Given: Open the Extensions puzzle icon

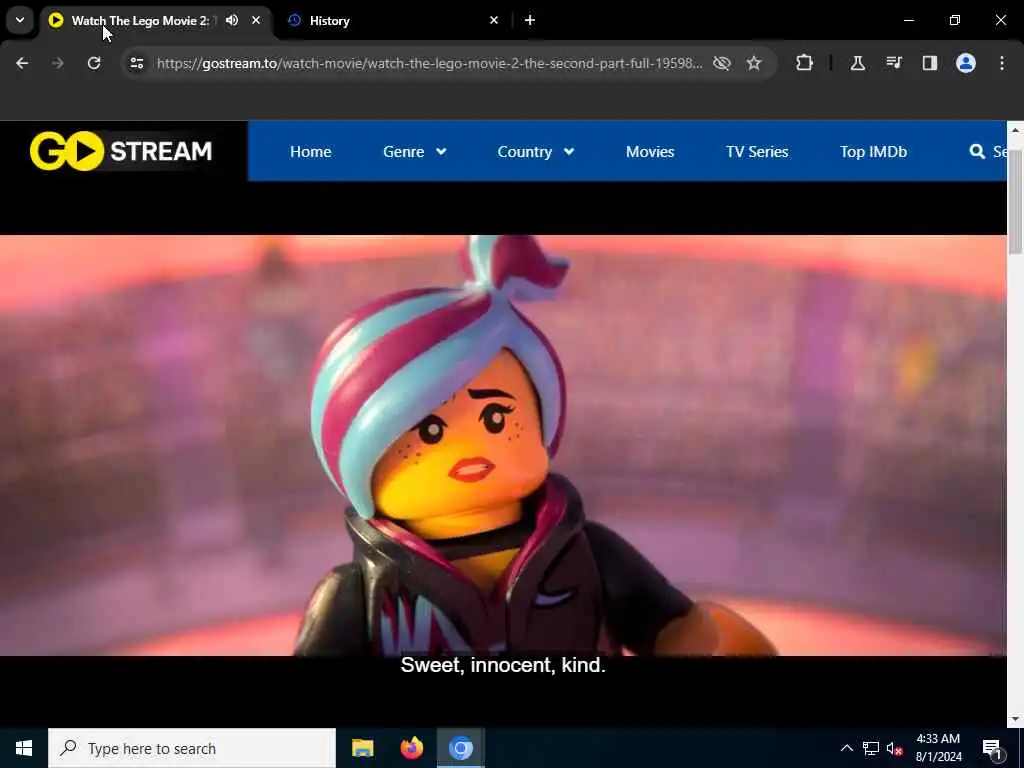Looking at the screenshot, I should (x=805, y=63).
